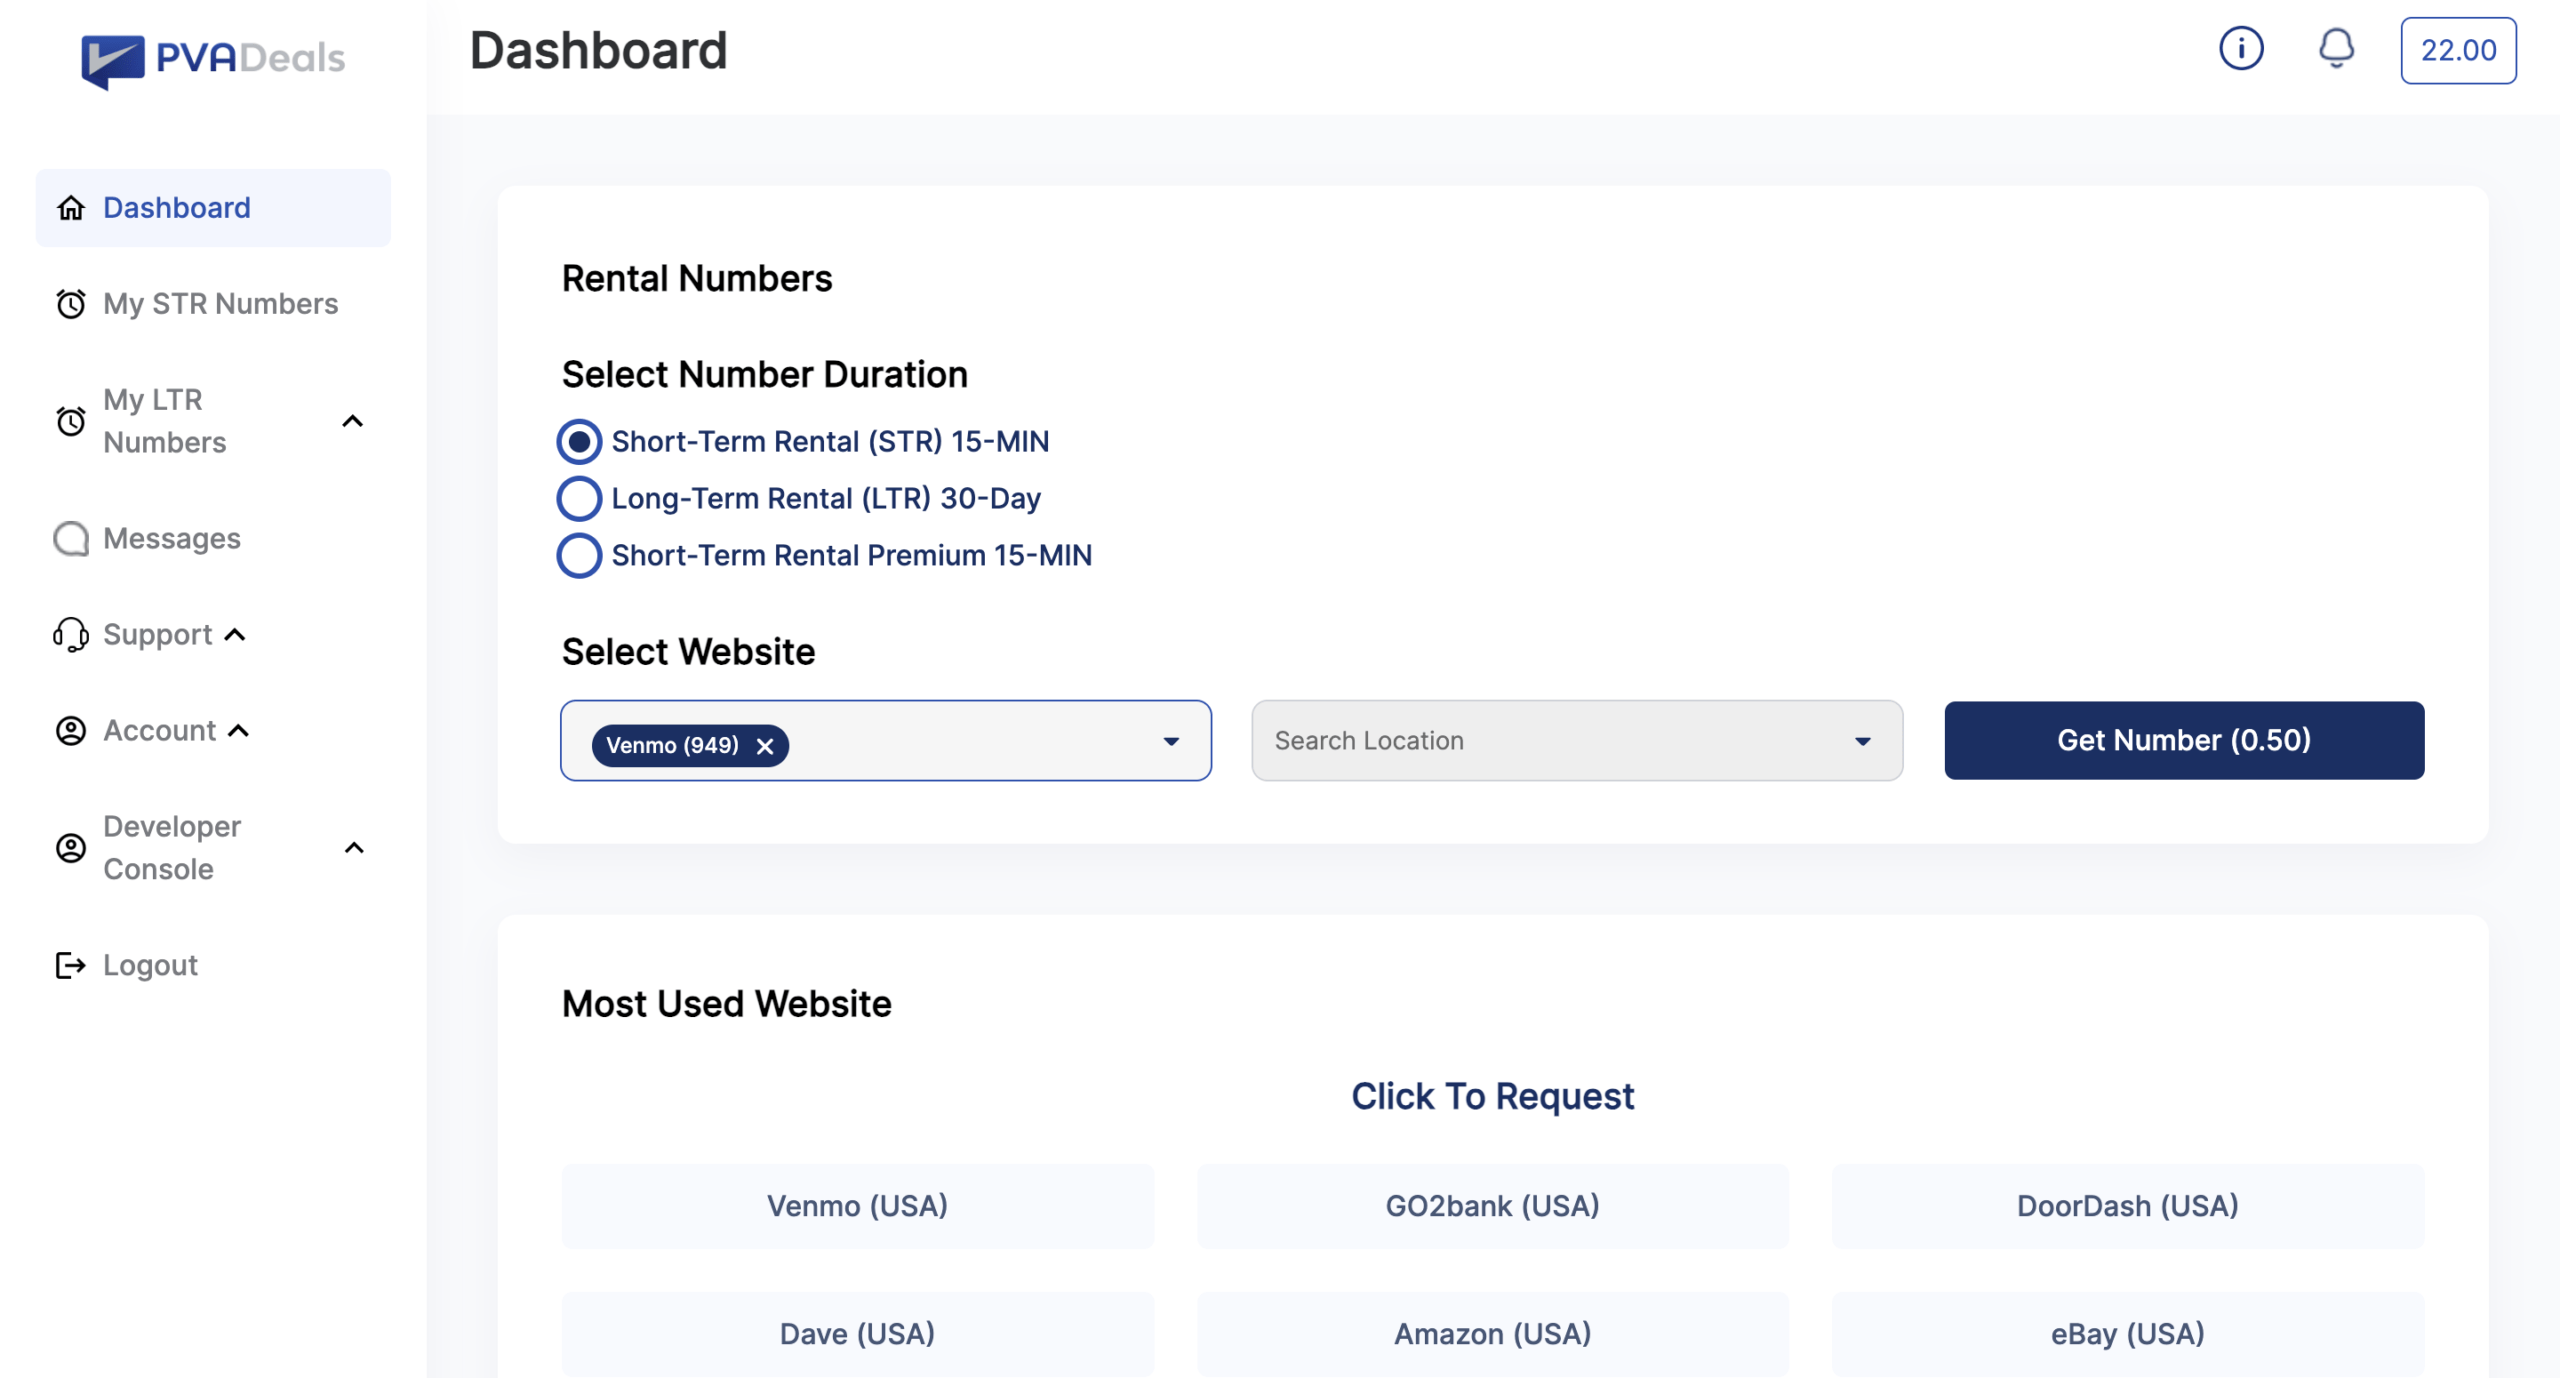Open the Search Location dropdown

coord(1577,741)
